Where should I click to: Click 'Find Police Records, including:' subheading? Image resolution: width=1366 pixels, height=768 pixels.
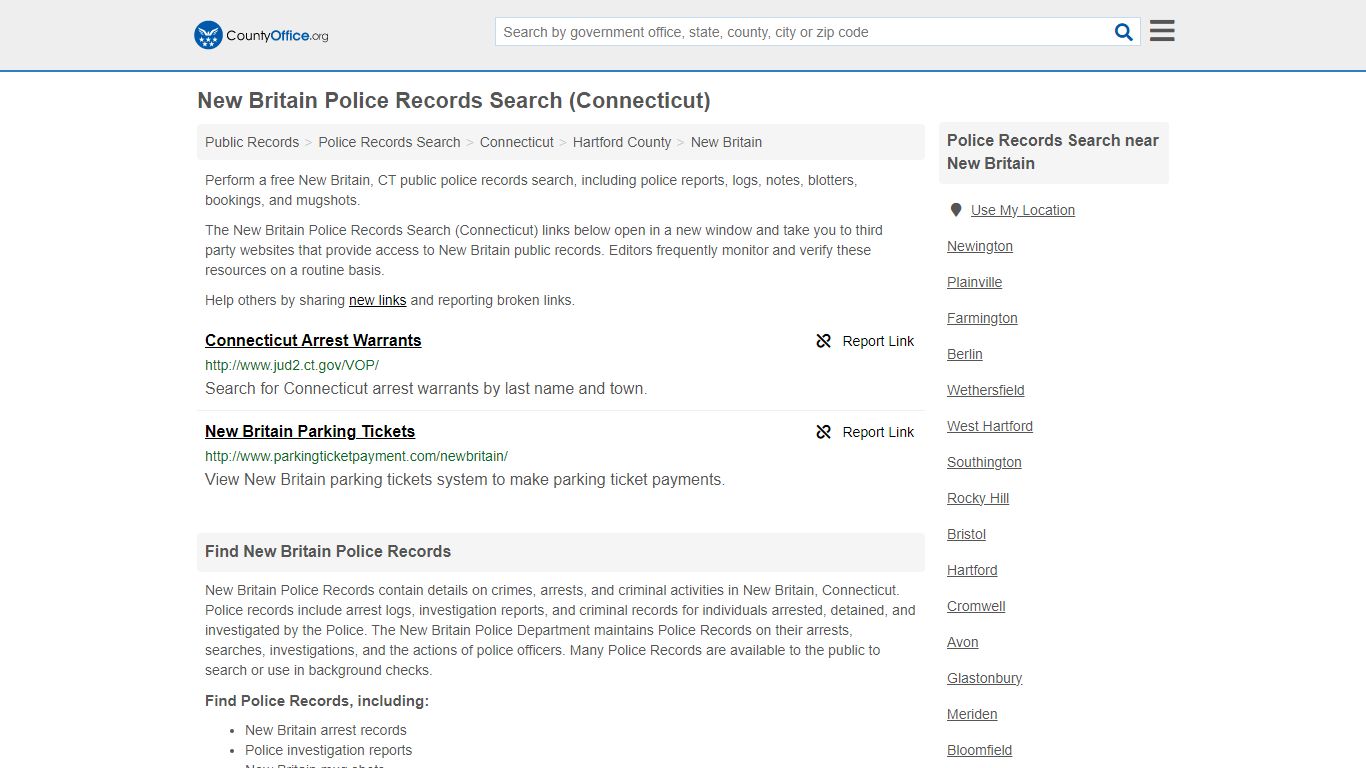pos(317,701)
